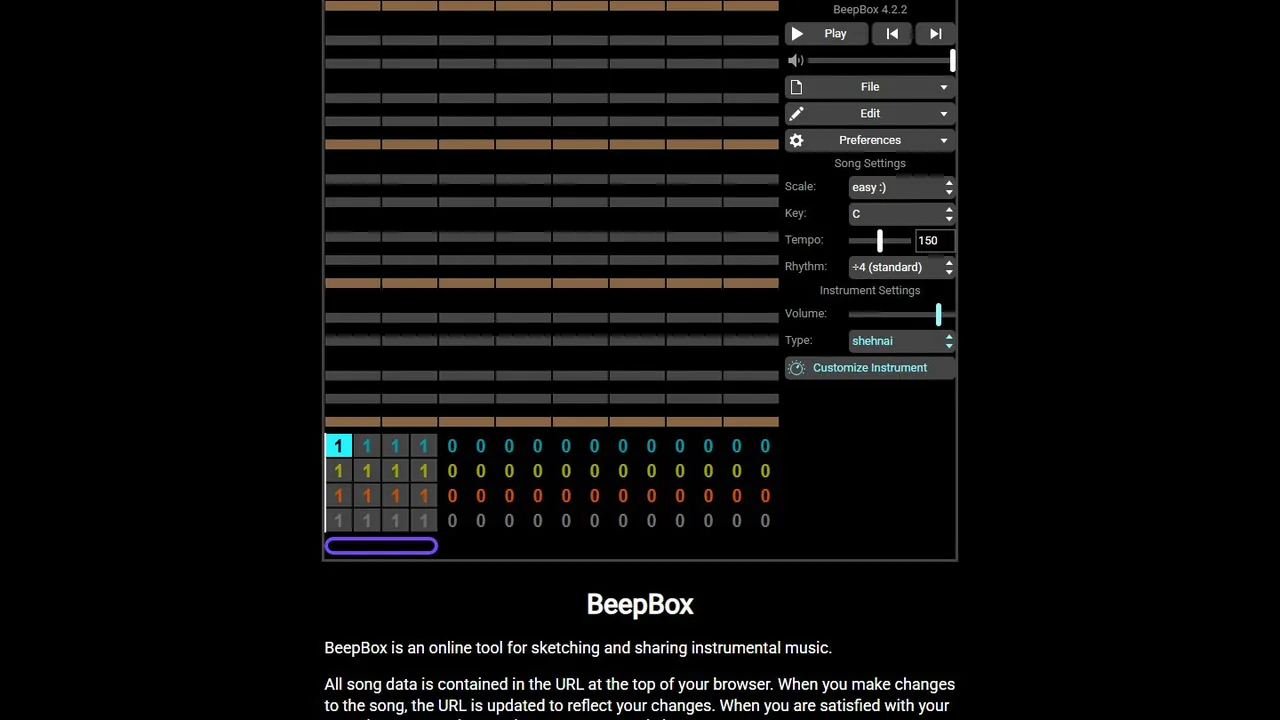Open the Scale dropdown showing easy :)
Image resolution: width=1280 pixels, height=720 pixels.
902,187
